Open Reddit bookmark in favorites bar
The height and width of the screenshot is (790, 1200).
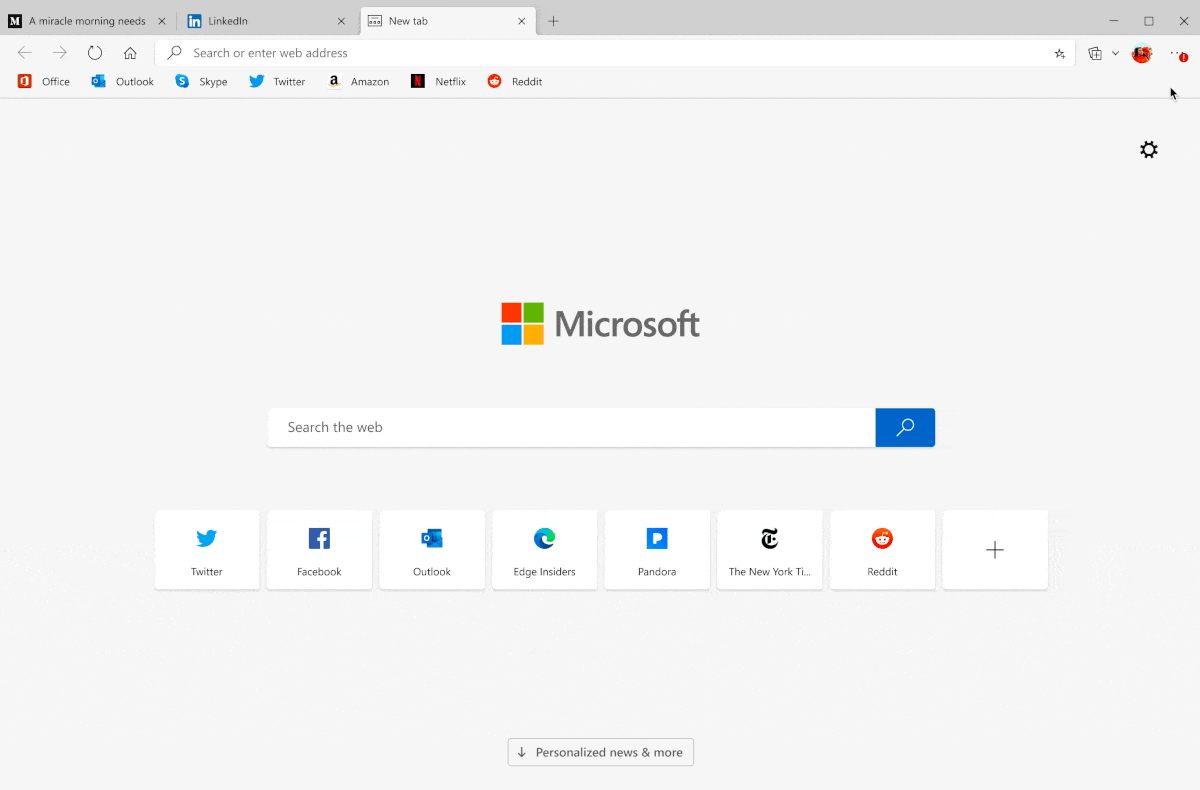point(514,82)
